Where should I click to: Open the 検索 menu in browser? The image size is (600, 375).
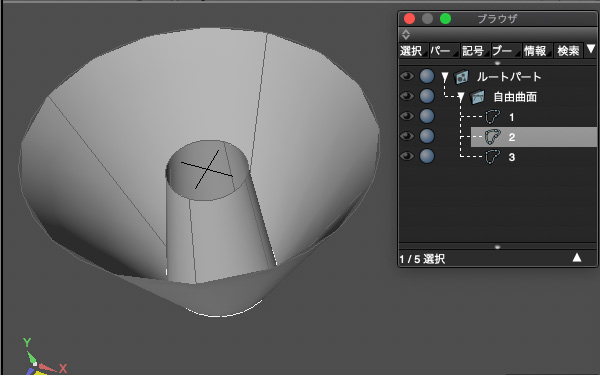pos(569,51)
